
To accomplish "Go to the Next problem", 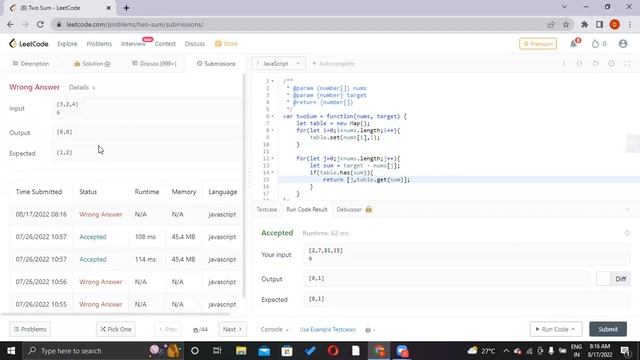I will click(x=232, y=329).
